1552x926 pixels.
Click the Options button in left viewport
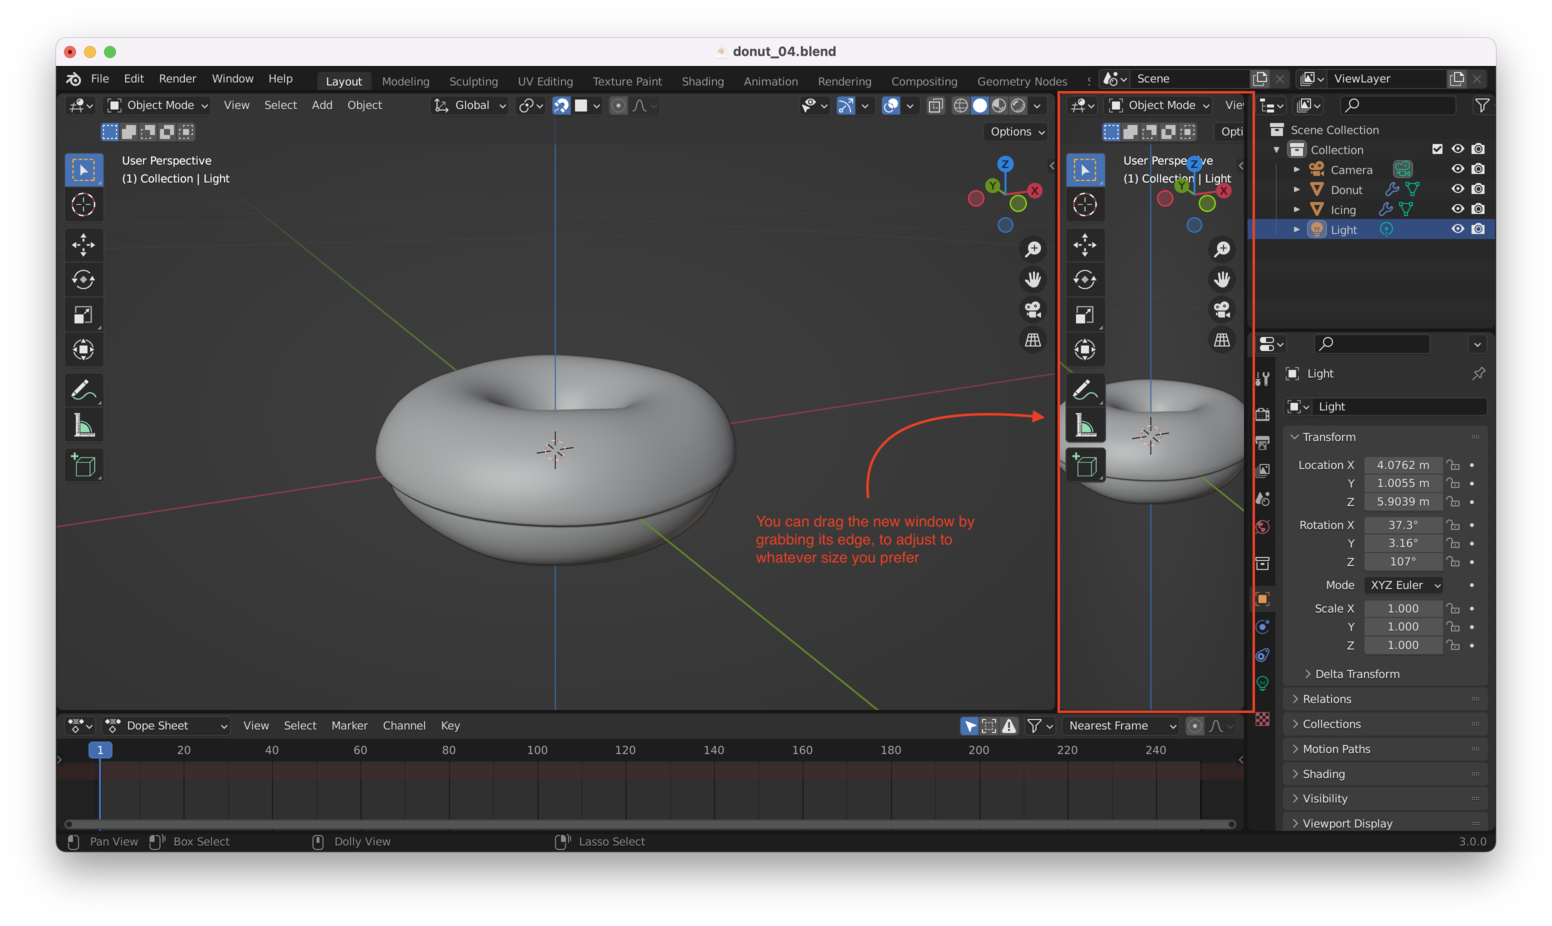pyautogui.click(x=1016, y=132)
